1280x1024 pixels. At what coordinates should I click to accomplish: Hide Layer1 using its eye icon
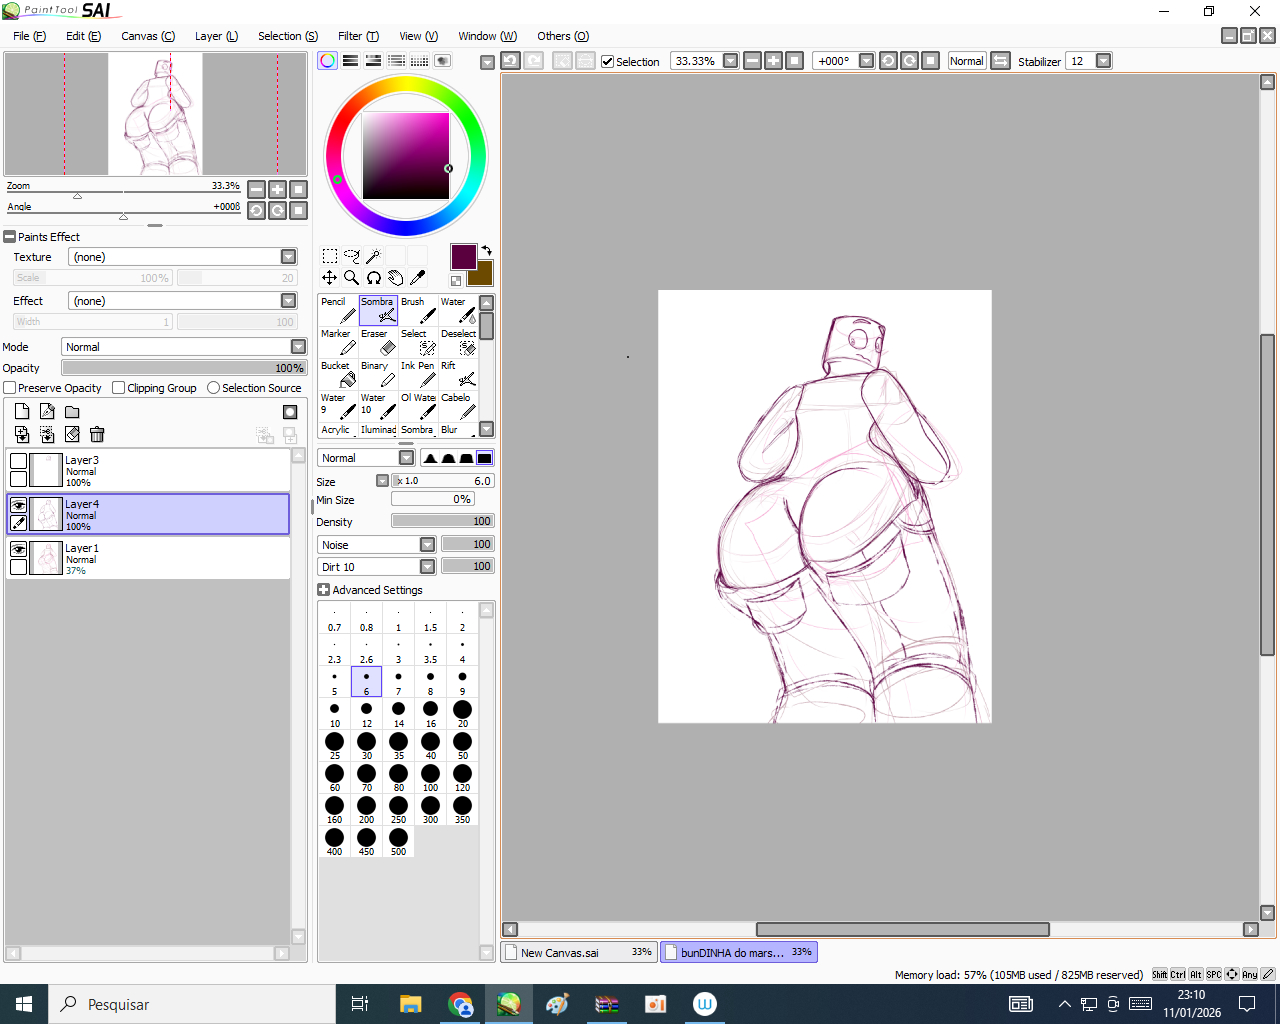coord(18,549)
